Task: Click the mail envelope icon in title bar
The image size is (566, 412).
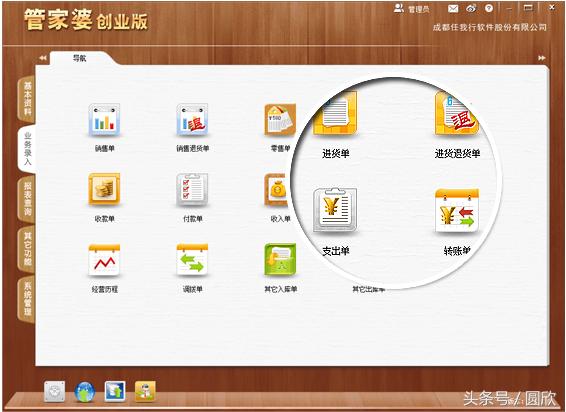Action: pos(453,9)
